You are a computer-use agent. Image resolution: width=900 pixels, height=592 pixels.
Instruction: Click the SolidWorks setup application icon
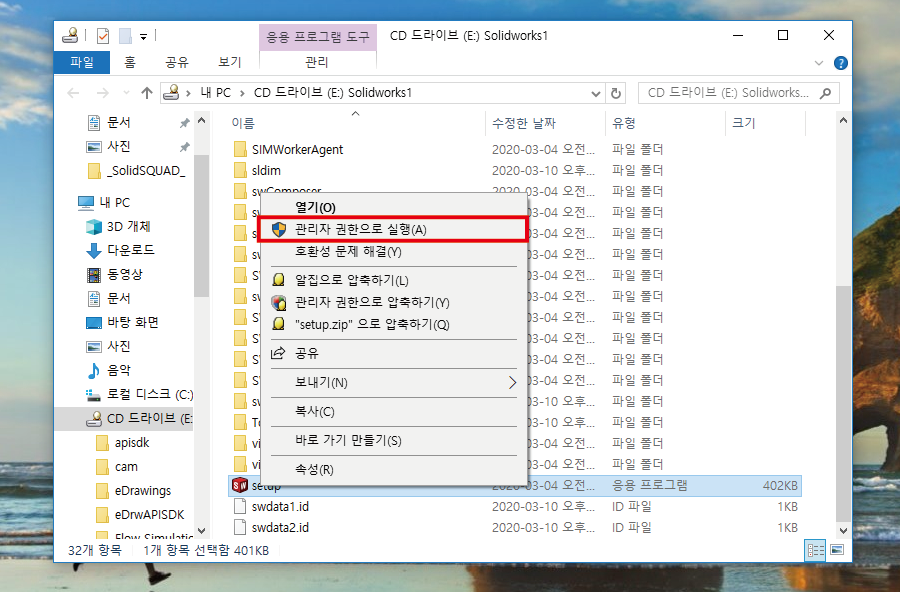(239, 485)
